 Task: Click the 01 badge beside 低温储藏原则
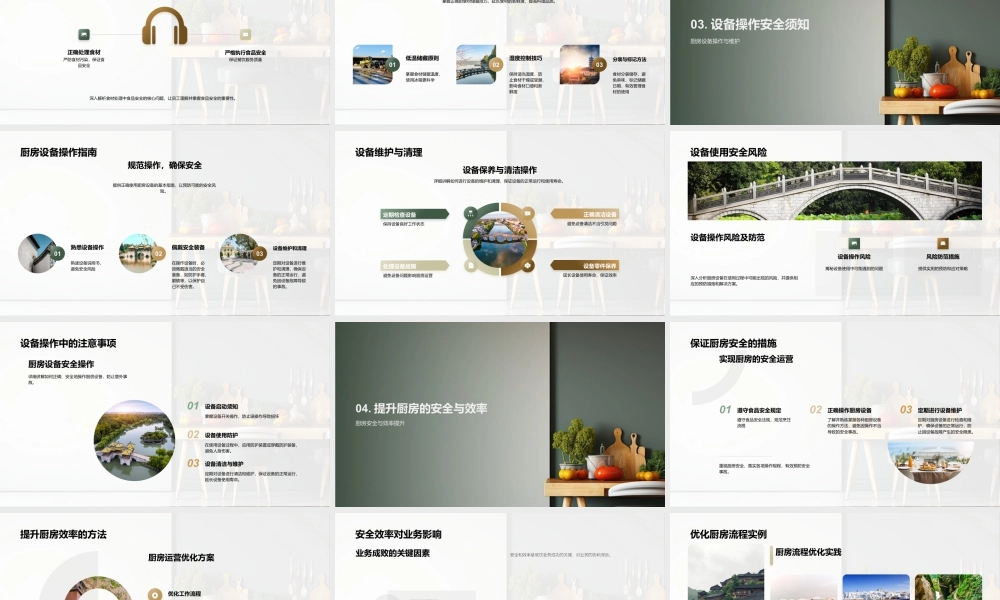(392, 64)
